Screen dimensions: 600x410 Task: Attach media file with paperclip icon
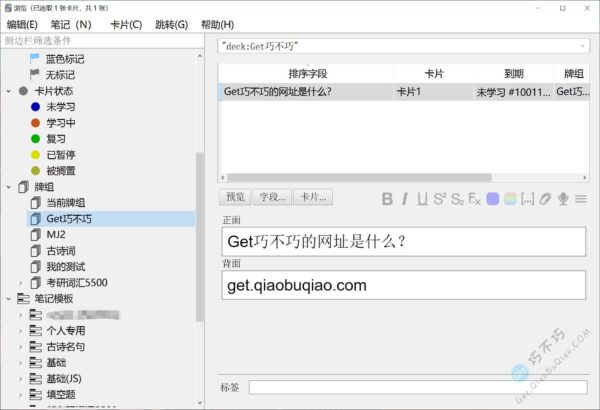coord(545,199)
